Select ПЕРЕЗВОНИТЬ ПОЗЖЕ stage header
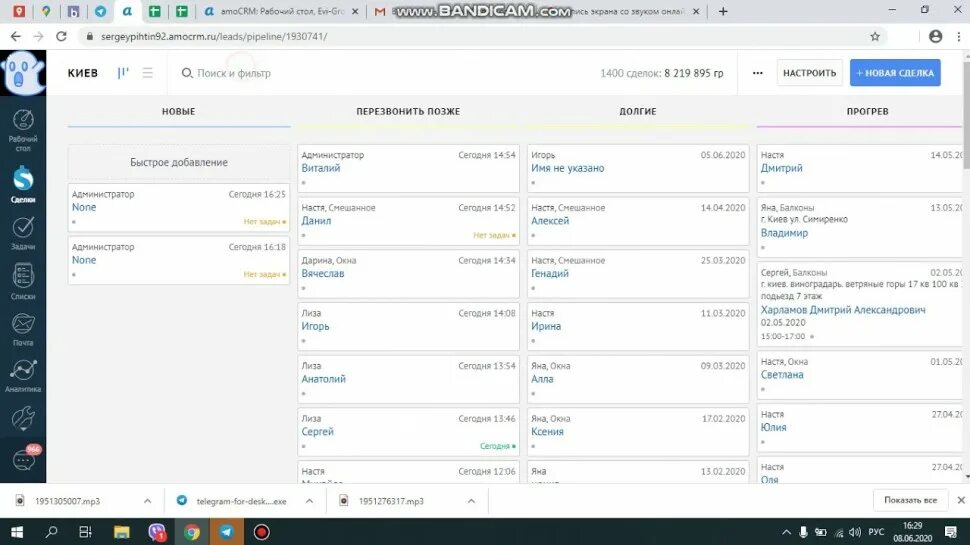 [408, 111]
